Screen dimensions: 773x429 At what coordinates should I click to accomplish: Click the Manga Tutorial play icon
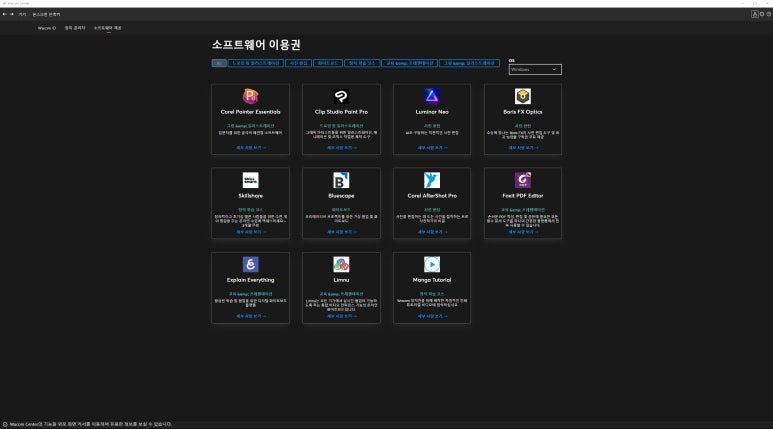pos(432,264)
